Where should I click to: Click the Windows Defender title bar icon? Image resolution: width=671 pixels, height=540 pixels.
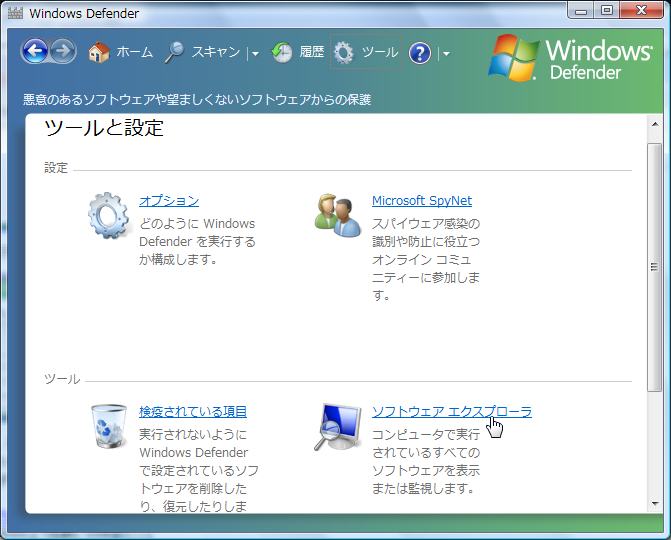point(15,13)
